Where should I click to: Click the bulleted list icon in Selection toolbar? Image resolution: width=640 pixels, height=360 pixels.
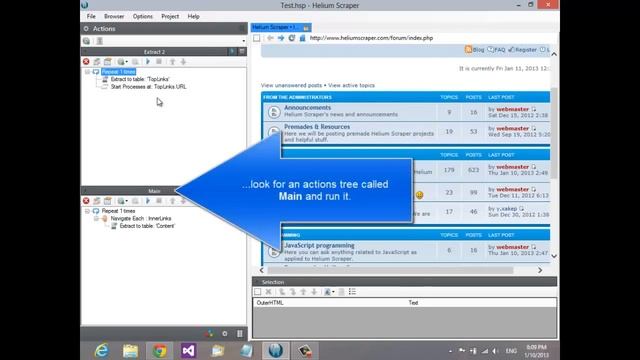pyautogui.click(x=352, y=292)
